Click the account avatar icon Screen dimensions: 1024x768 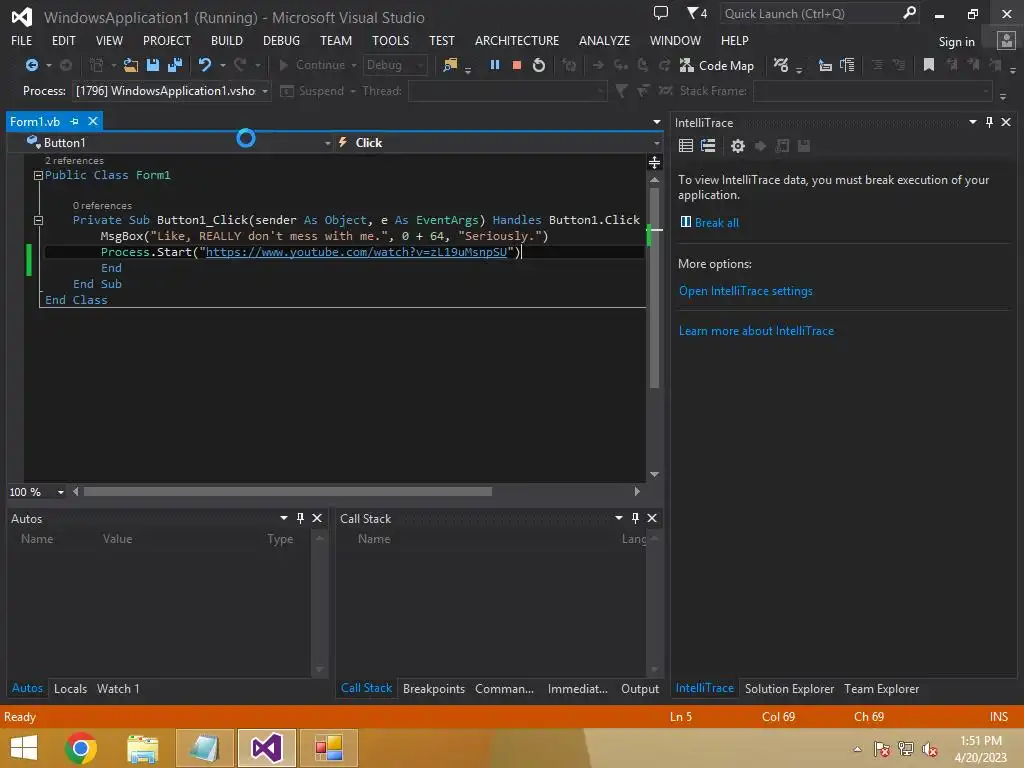pyautogui.click(x=1006, y=40)
